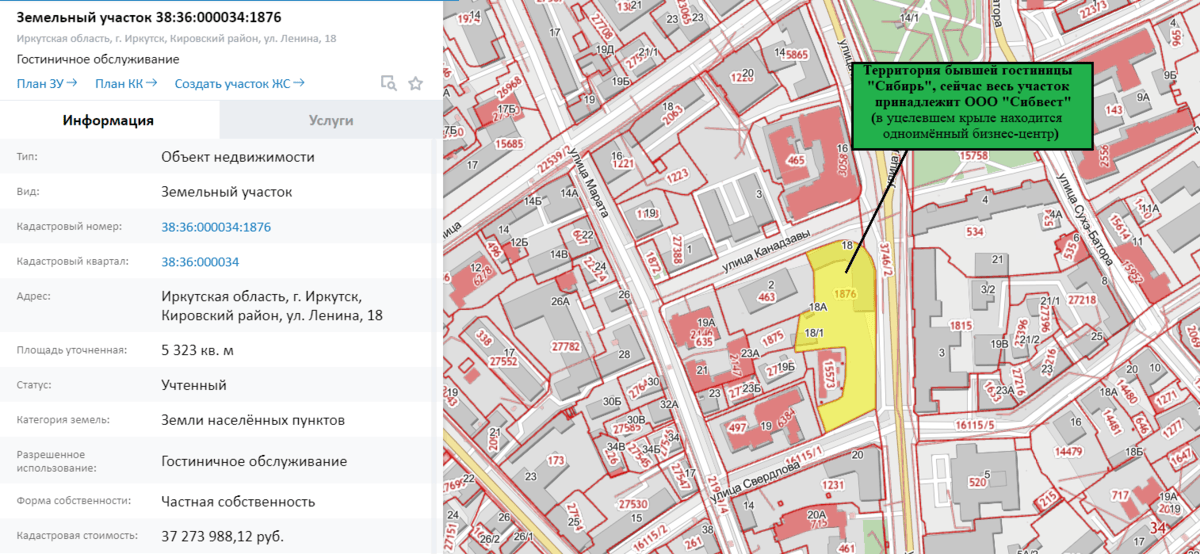
Task: Click 'Частная собственность' ownership value
Action: tap(238, 502)
